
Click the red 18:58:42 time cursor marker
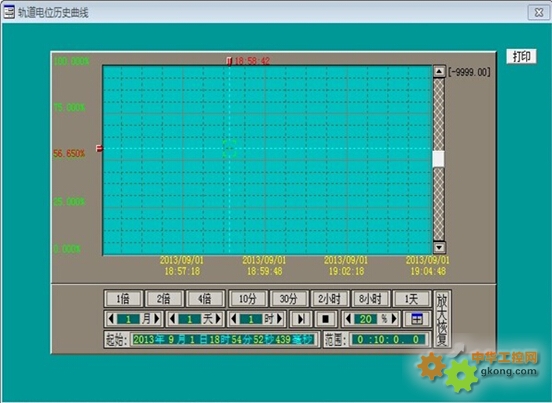coord(230,61)
